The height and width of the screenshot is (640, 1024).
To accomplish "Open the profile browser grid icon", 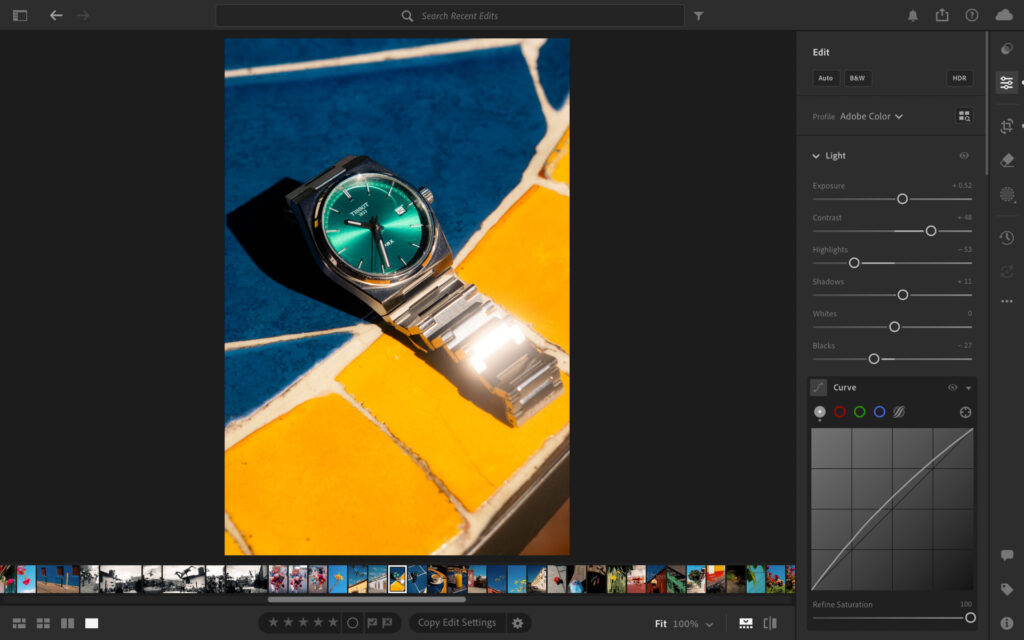I will pyautogui.click(x=963, y=116).
